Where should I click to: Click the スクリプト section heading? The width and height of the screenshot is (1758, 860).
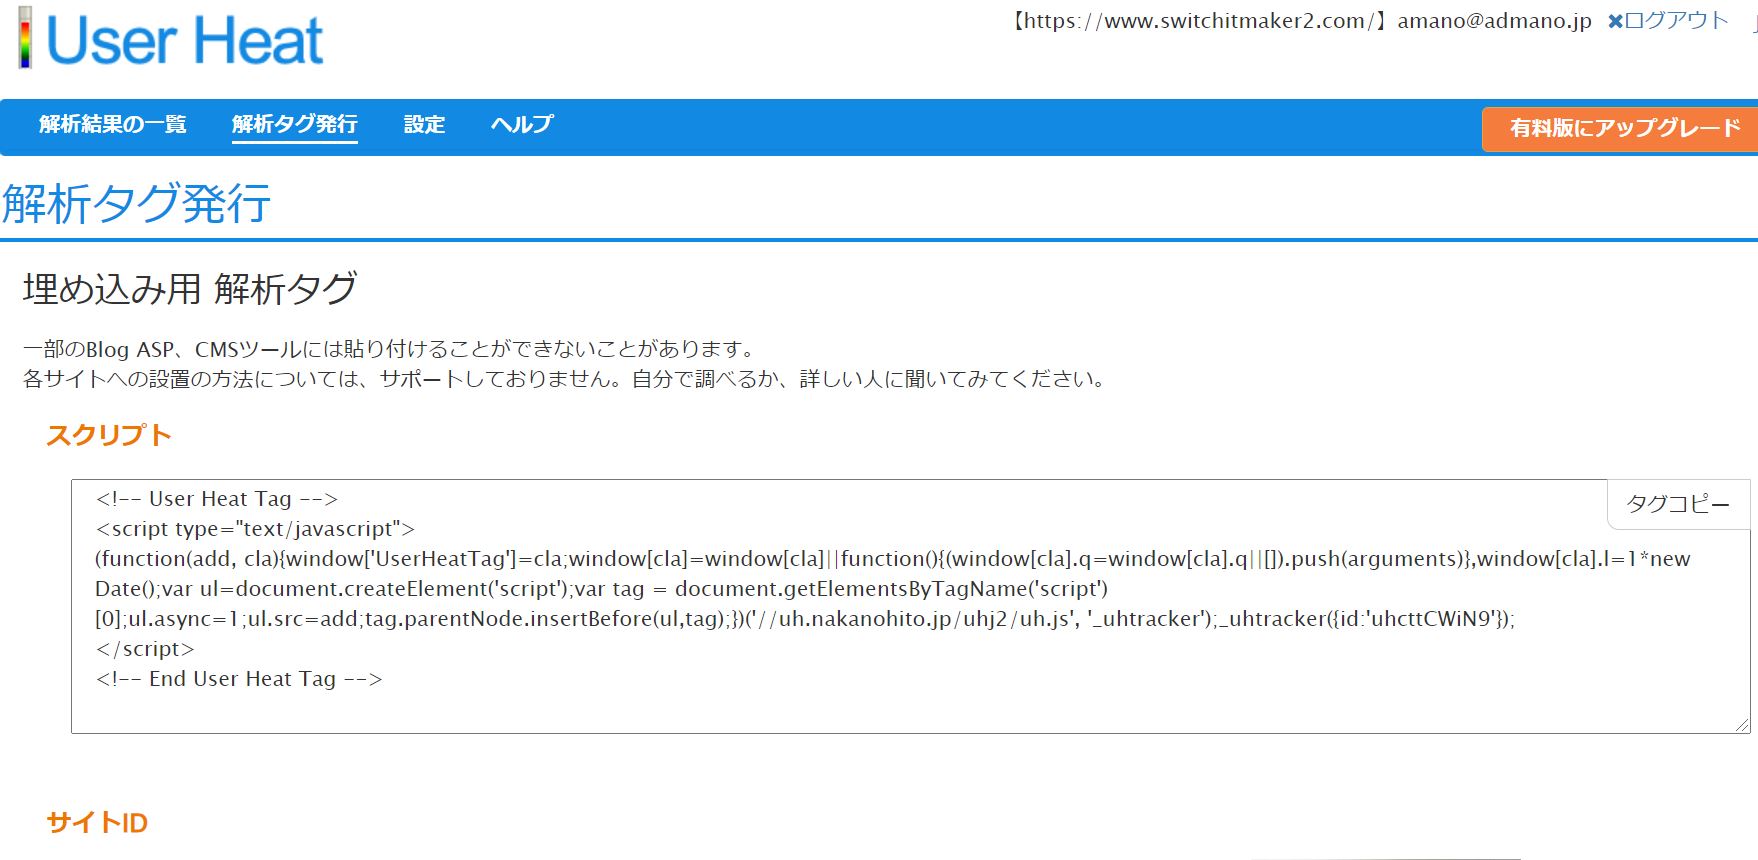tap(109, 435)
